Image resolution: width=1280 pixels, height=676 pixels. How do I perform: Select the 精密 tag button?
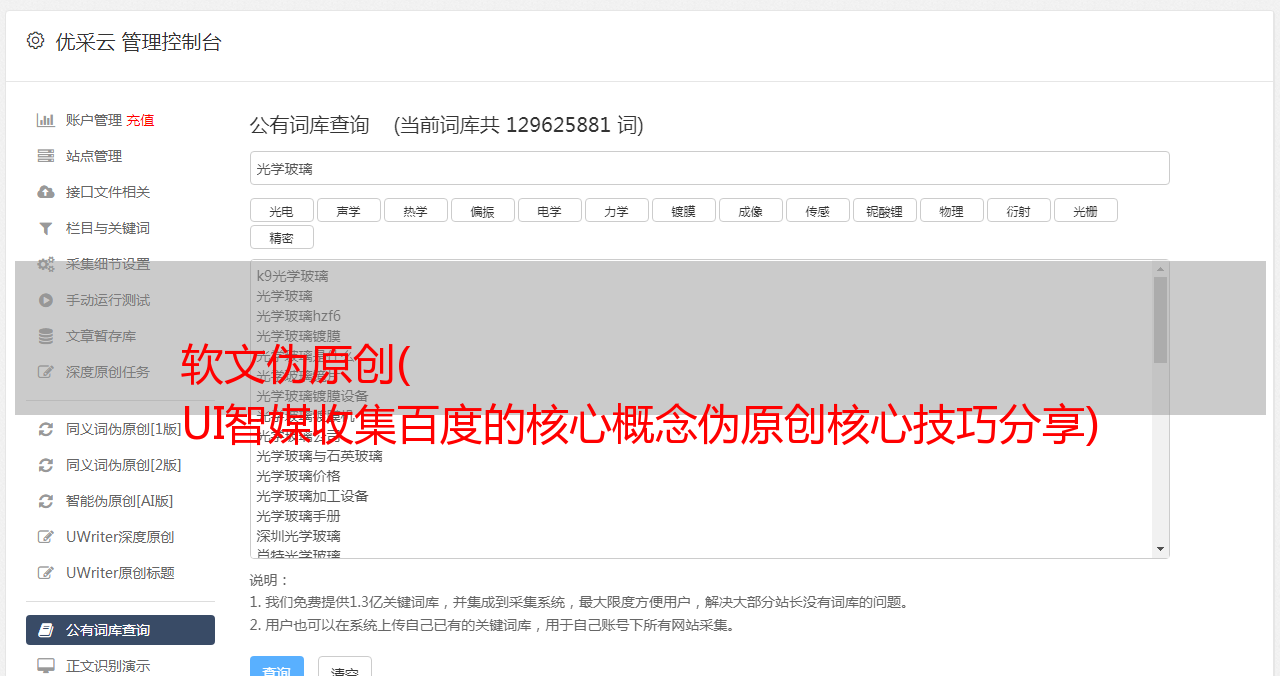[282, 238]
